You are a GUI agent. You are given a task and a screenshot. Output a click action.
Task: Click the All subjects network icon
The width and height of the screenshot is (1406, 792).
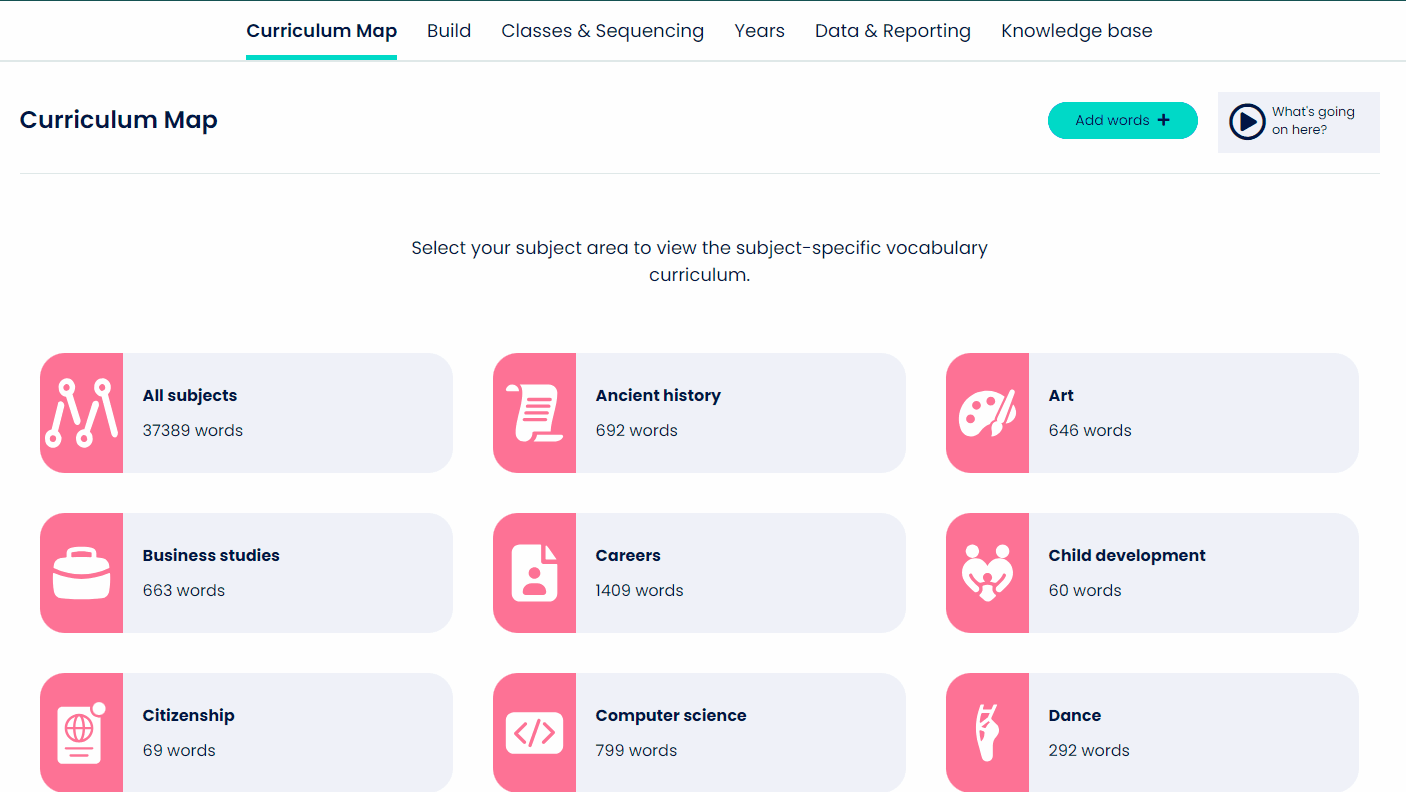[81, 413]
